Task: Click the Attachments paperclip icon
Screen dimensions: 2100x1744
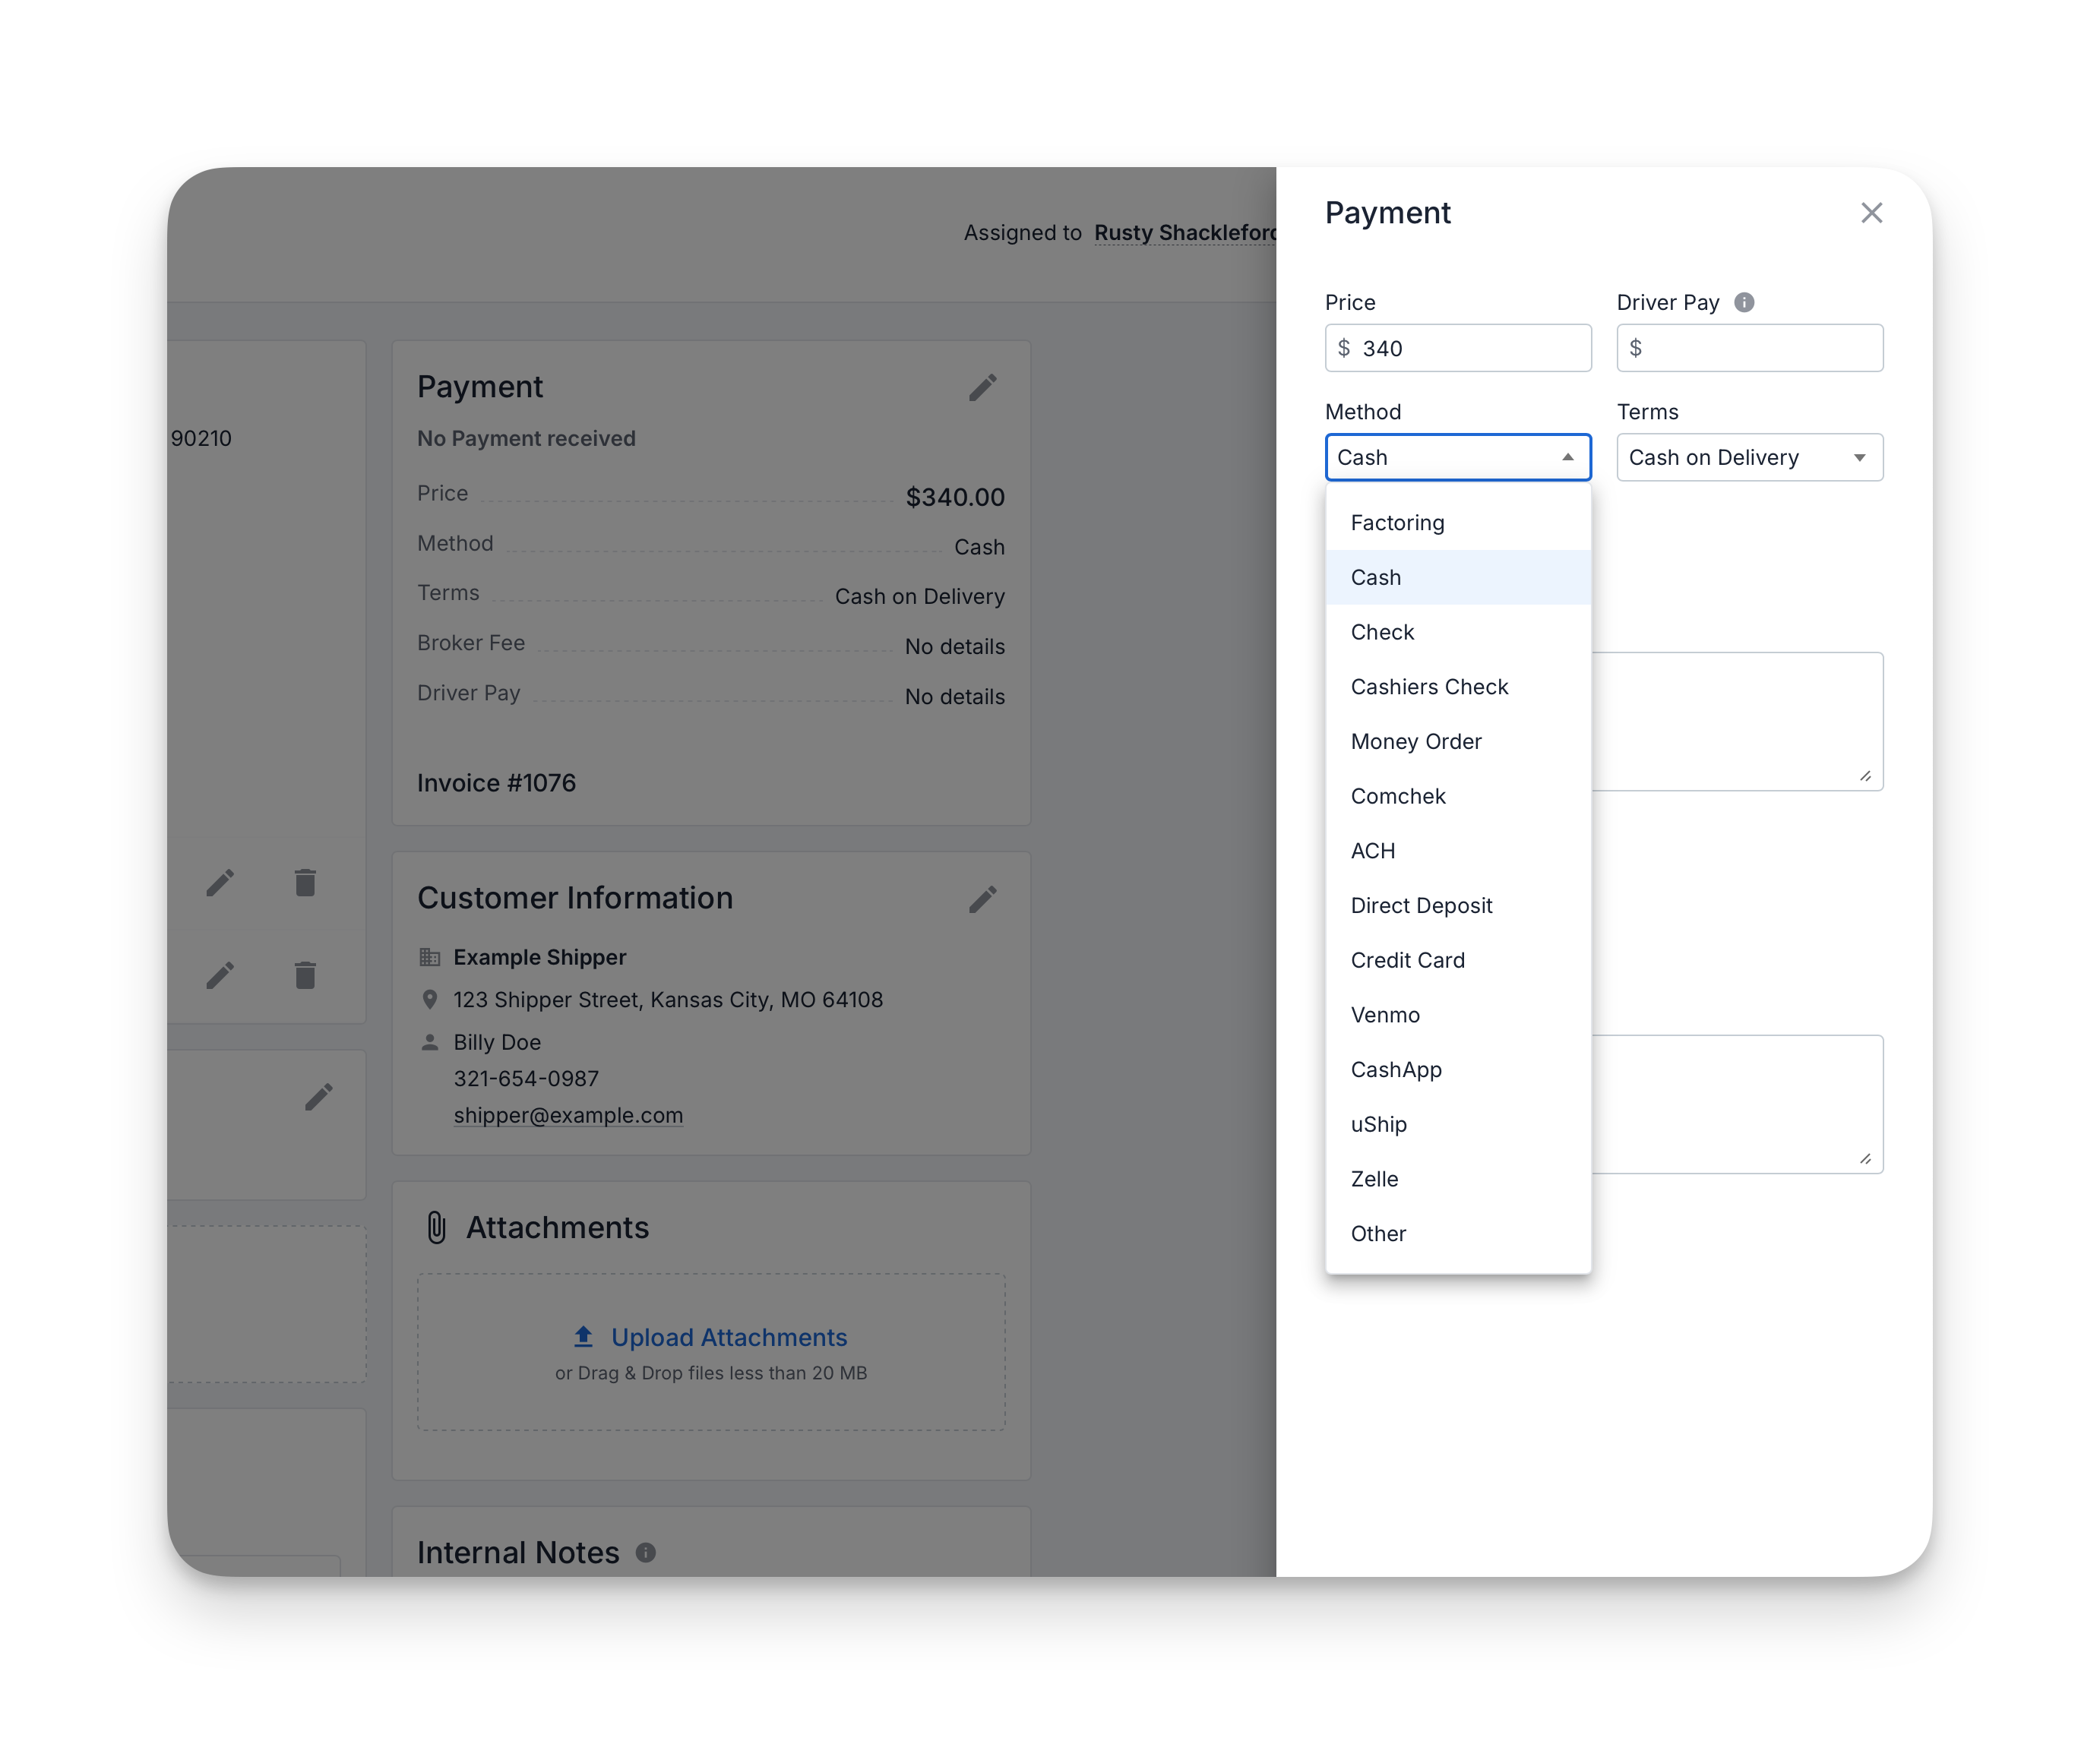Action: coord(436,1228)
